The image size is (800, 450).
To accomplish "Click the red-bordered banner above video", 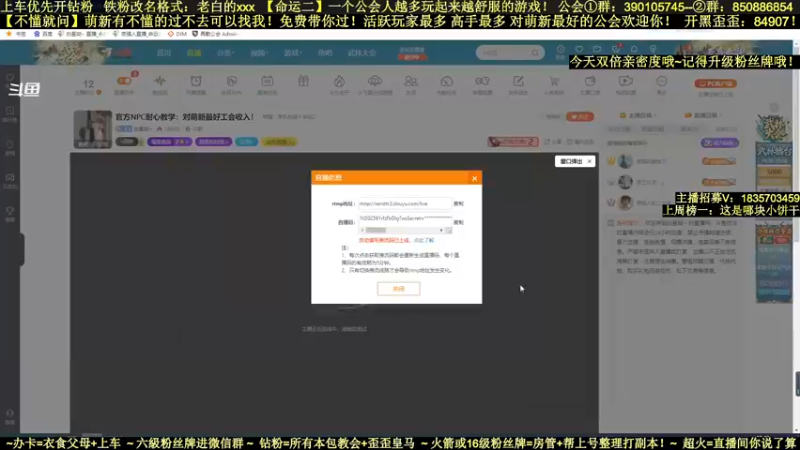I will [x=513, y=141].
